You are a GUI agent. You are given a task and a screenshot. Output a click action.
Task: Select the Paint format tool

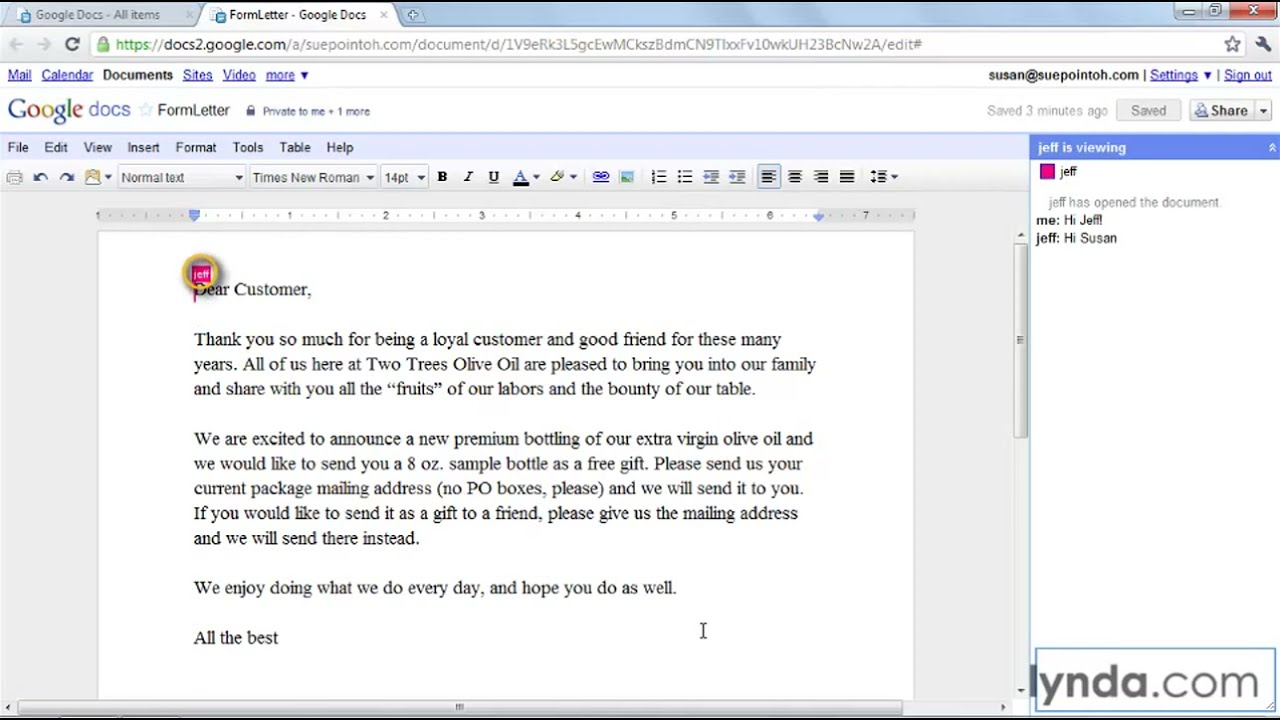92,177
